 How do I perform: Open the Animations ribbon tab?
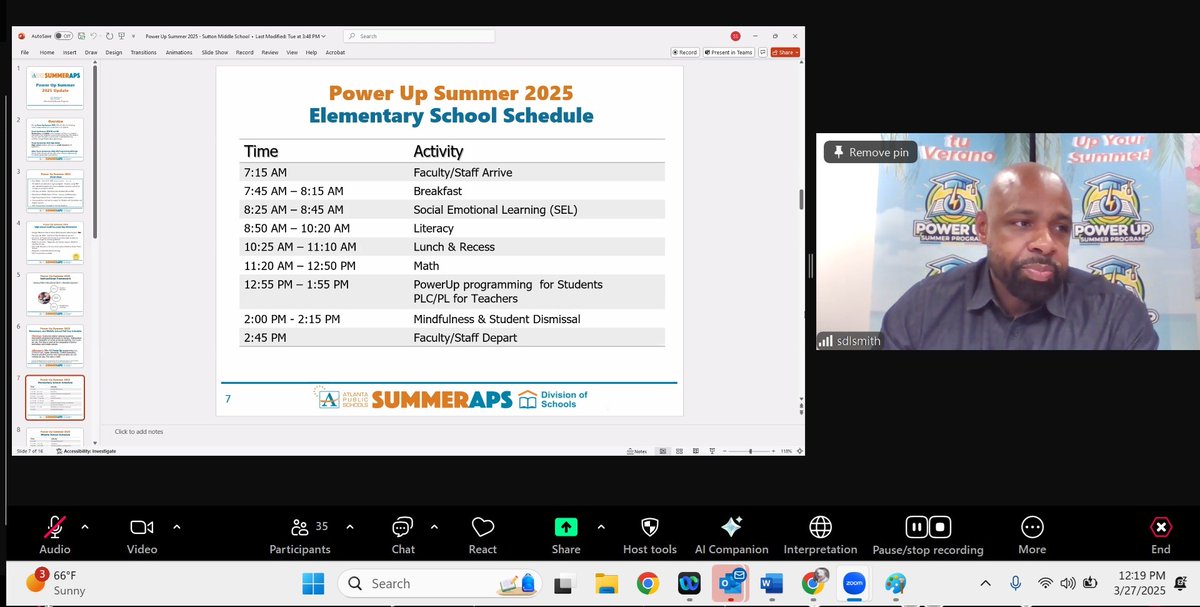coord(179,52)
